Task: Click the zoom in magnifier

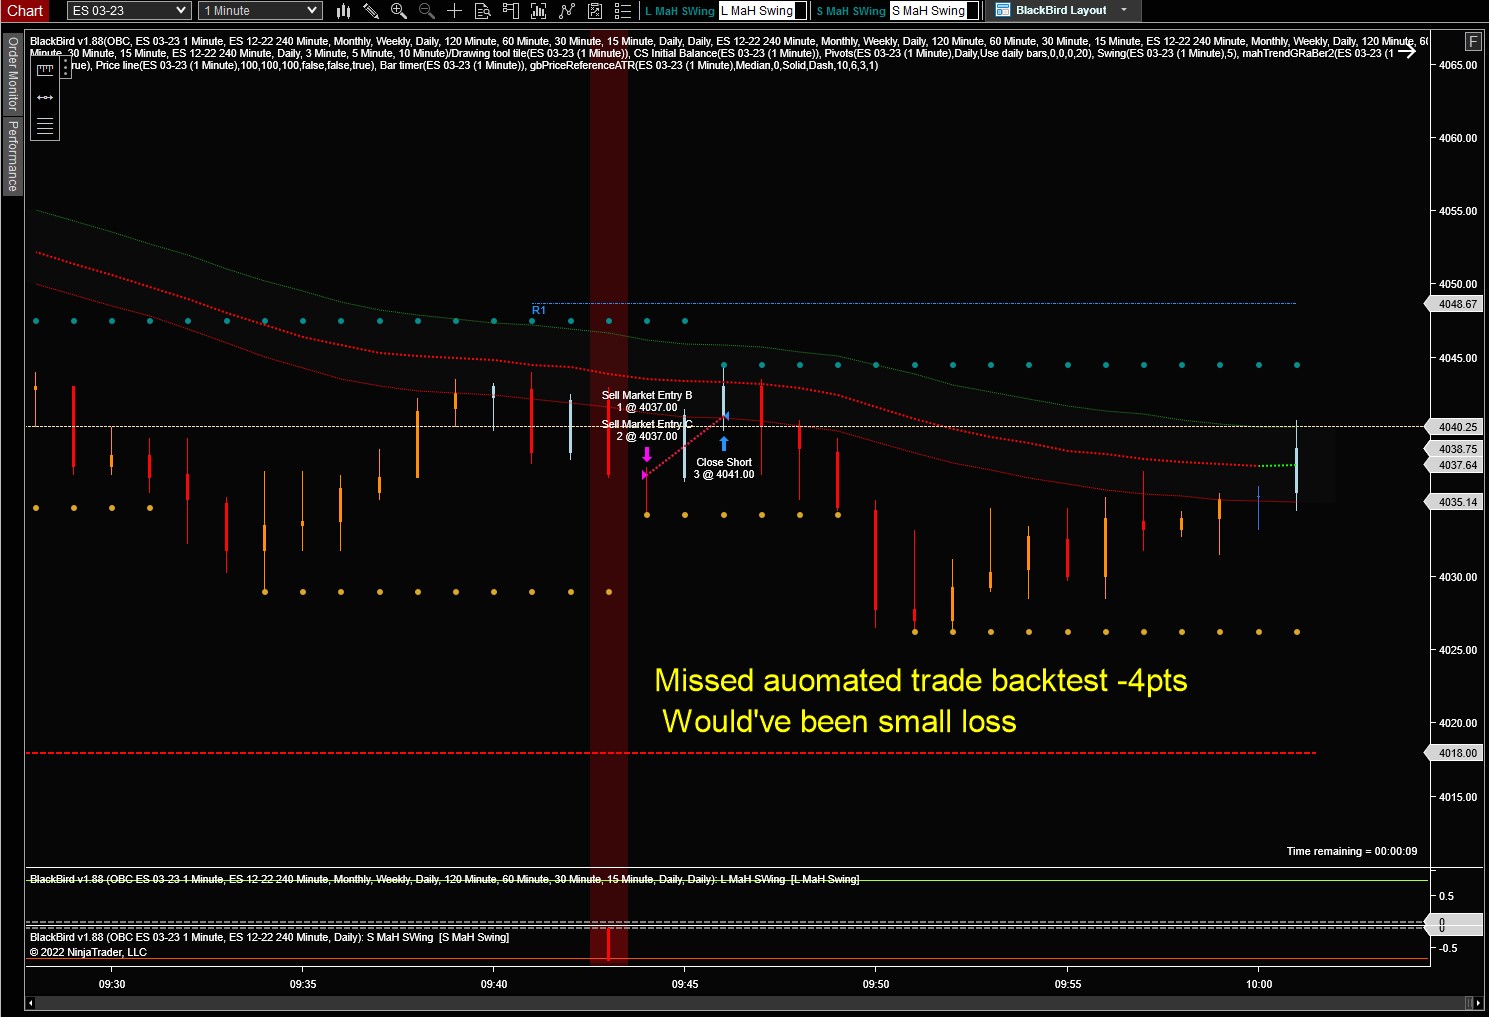Action: (x=399, y=11)
